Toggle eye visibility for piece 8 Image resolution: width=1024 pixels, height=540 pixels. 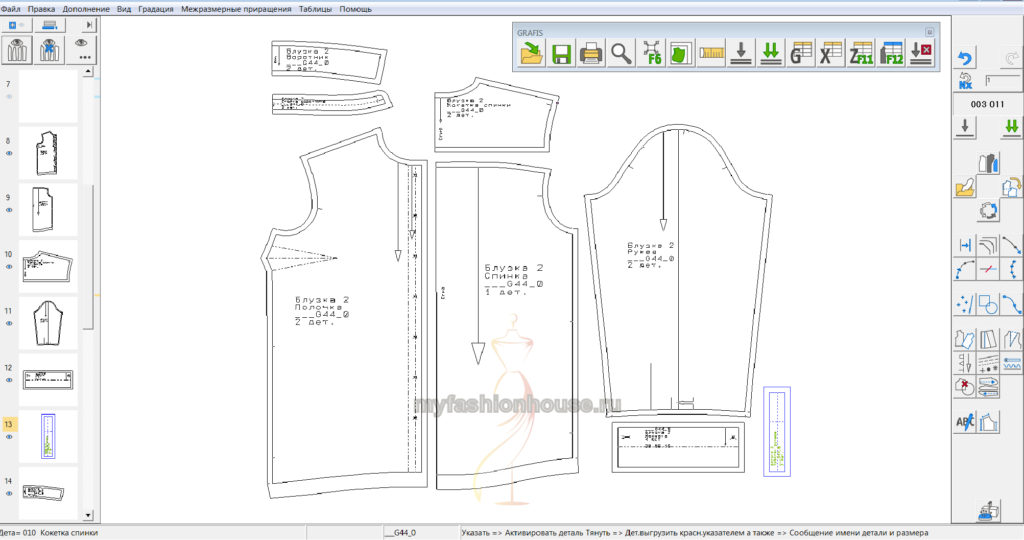tap(9, 153)
